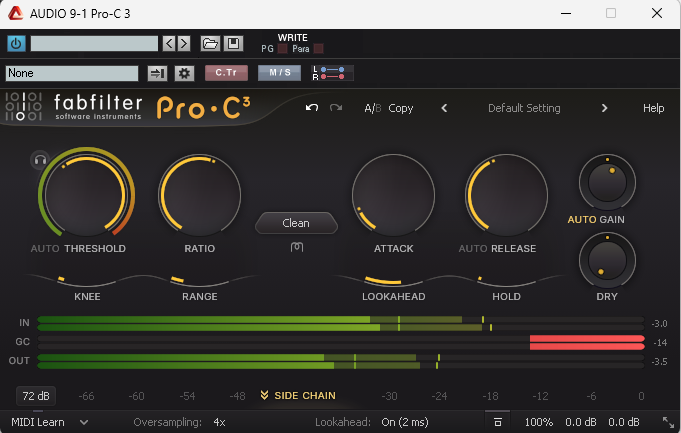Screen dimensions: 681x433
Task: Open the host settings gear icon
Action: 183,73
